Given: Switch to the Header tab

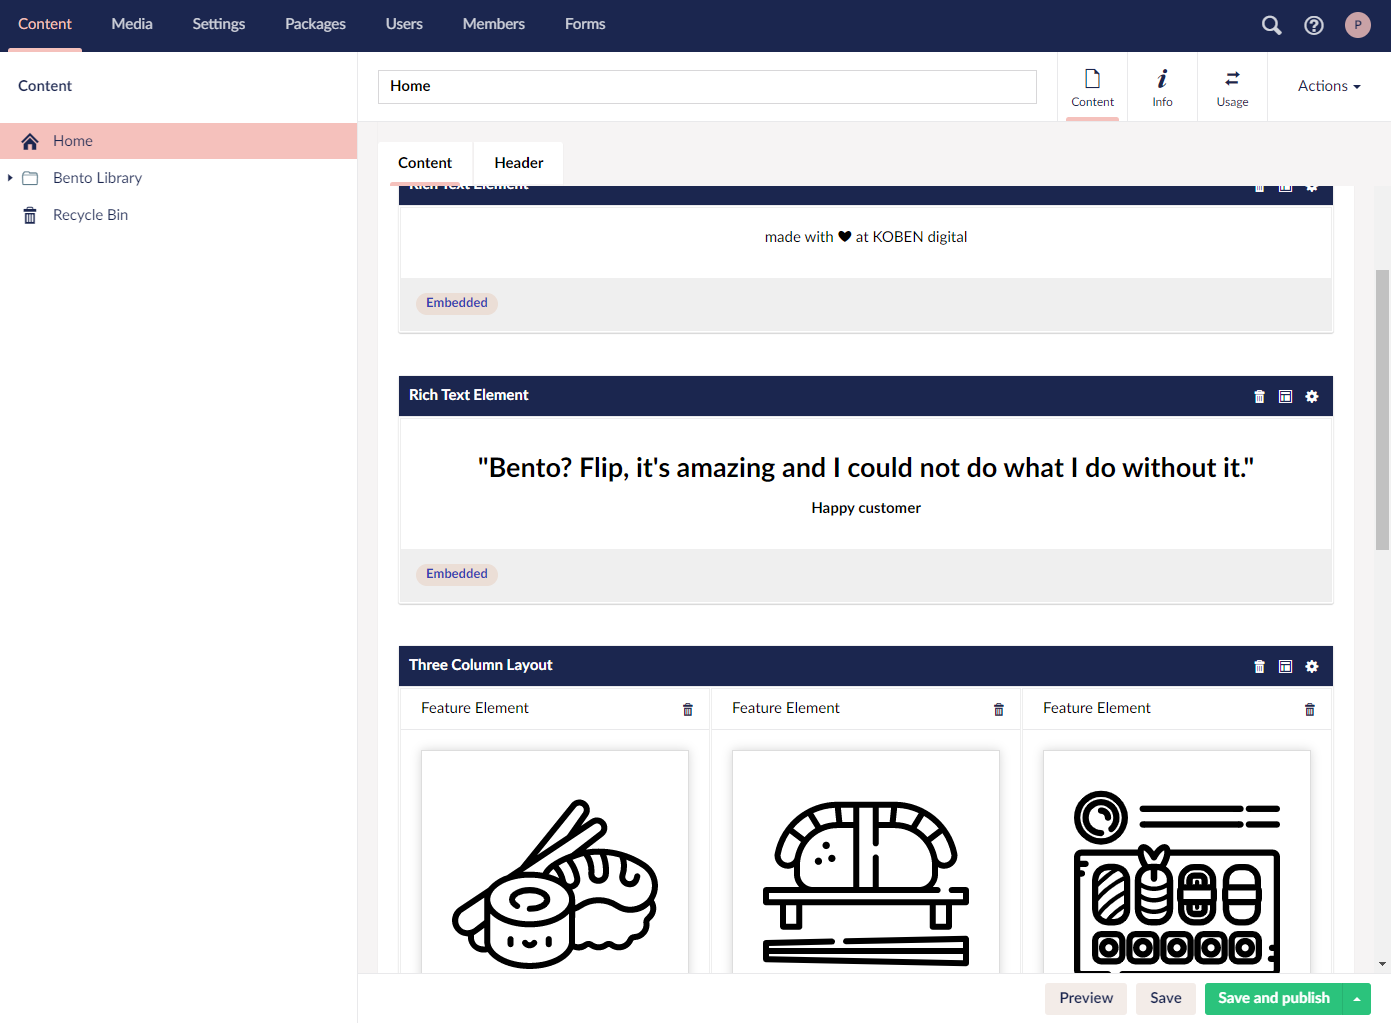Looking at the screenshot, I should tap(519, 163).
